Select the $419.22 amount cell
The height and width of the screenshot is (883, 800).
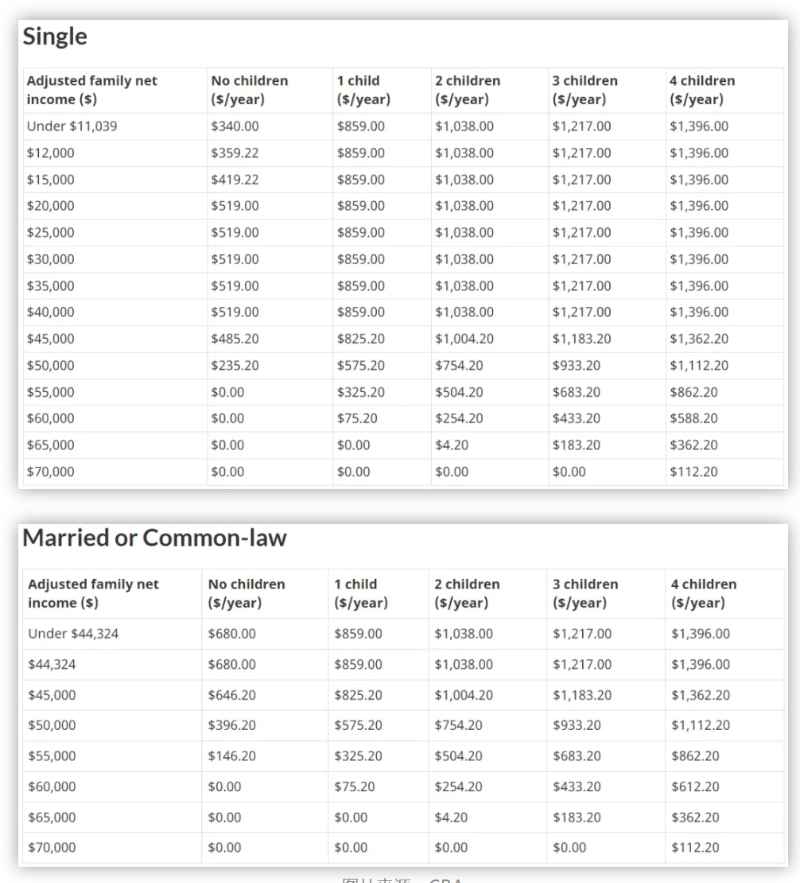pos(235,180)
